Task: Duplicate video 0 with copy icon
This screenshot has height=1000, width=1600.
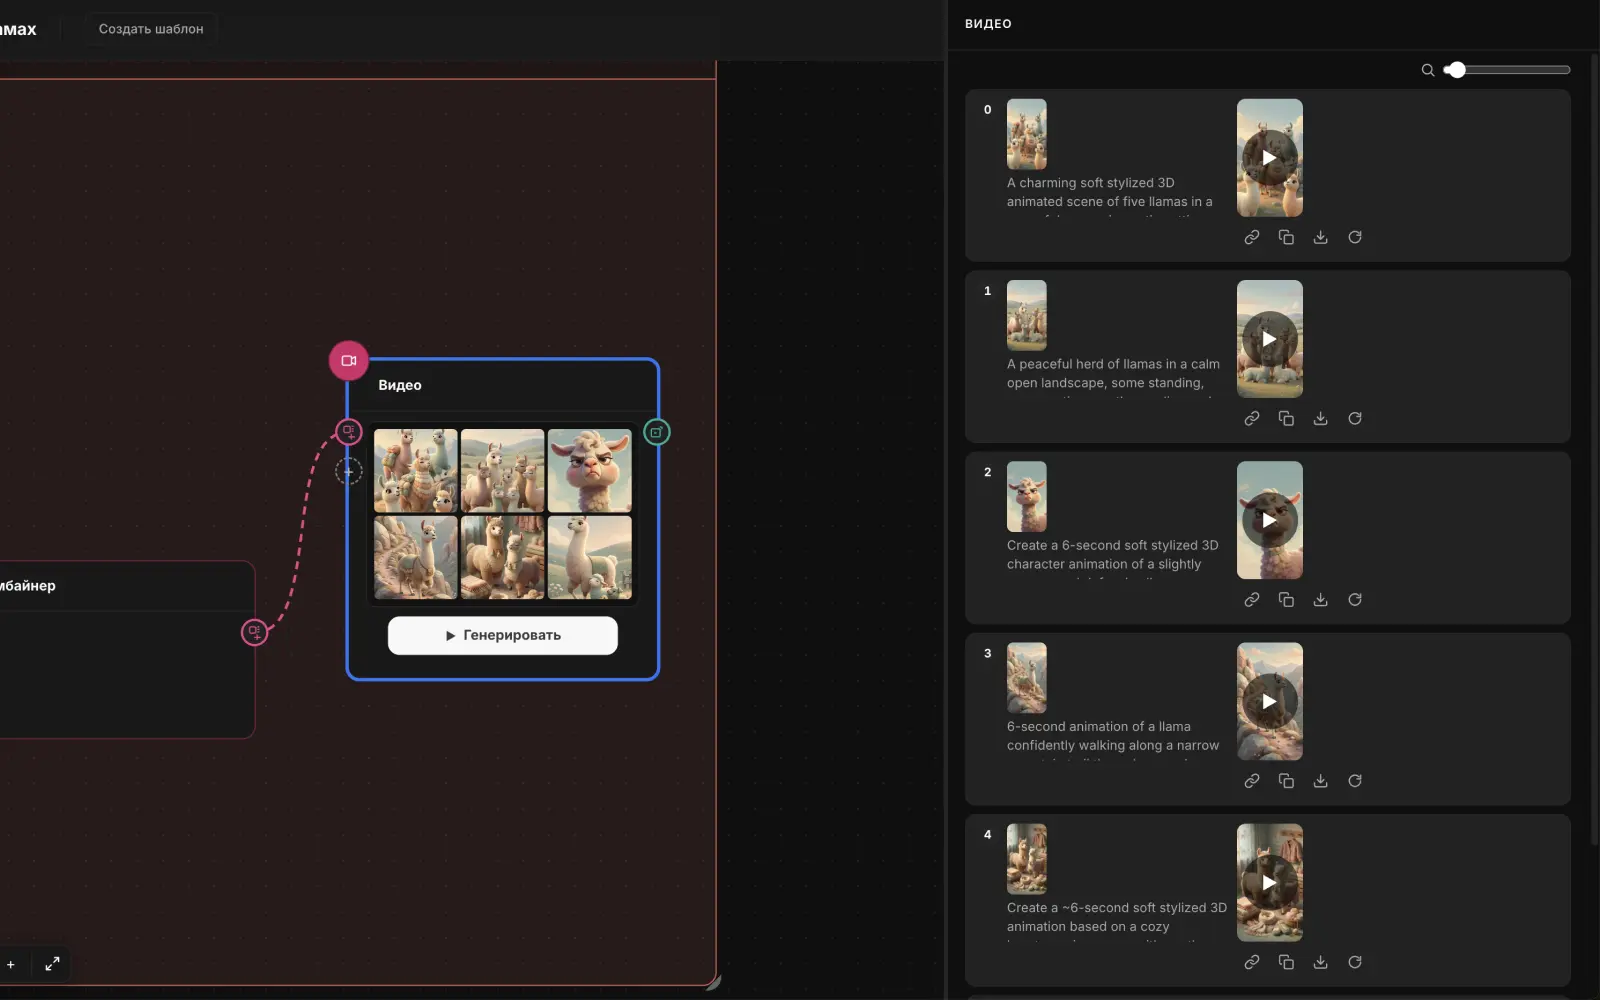Action: click(1286, 237)
